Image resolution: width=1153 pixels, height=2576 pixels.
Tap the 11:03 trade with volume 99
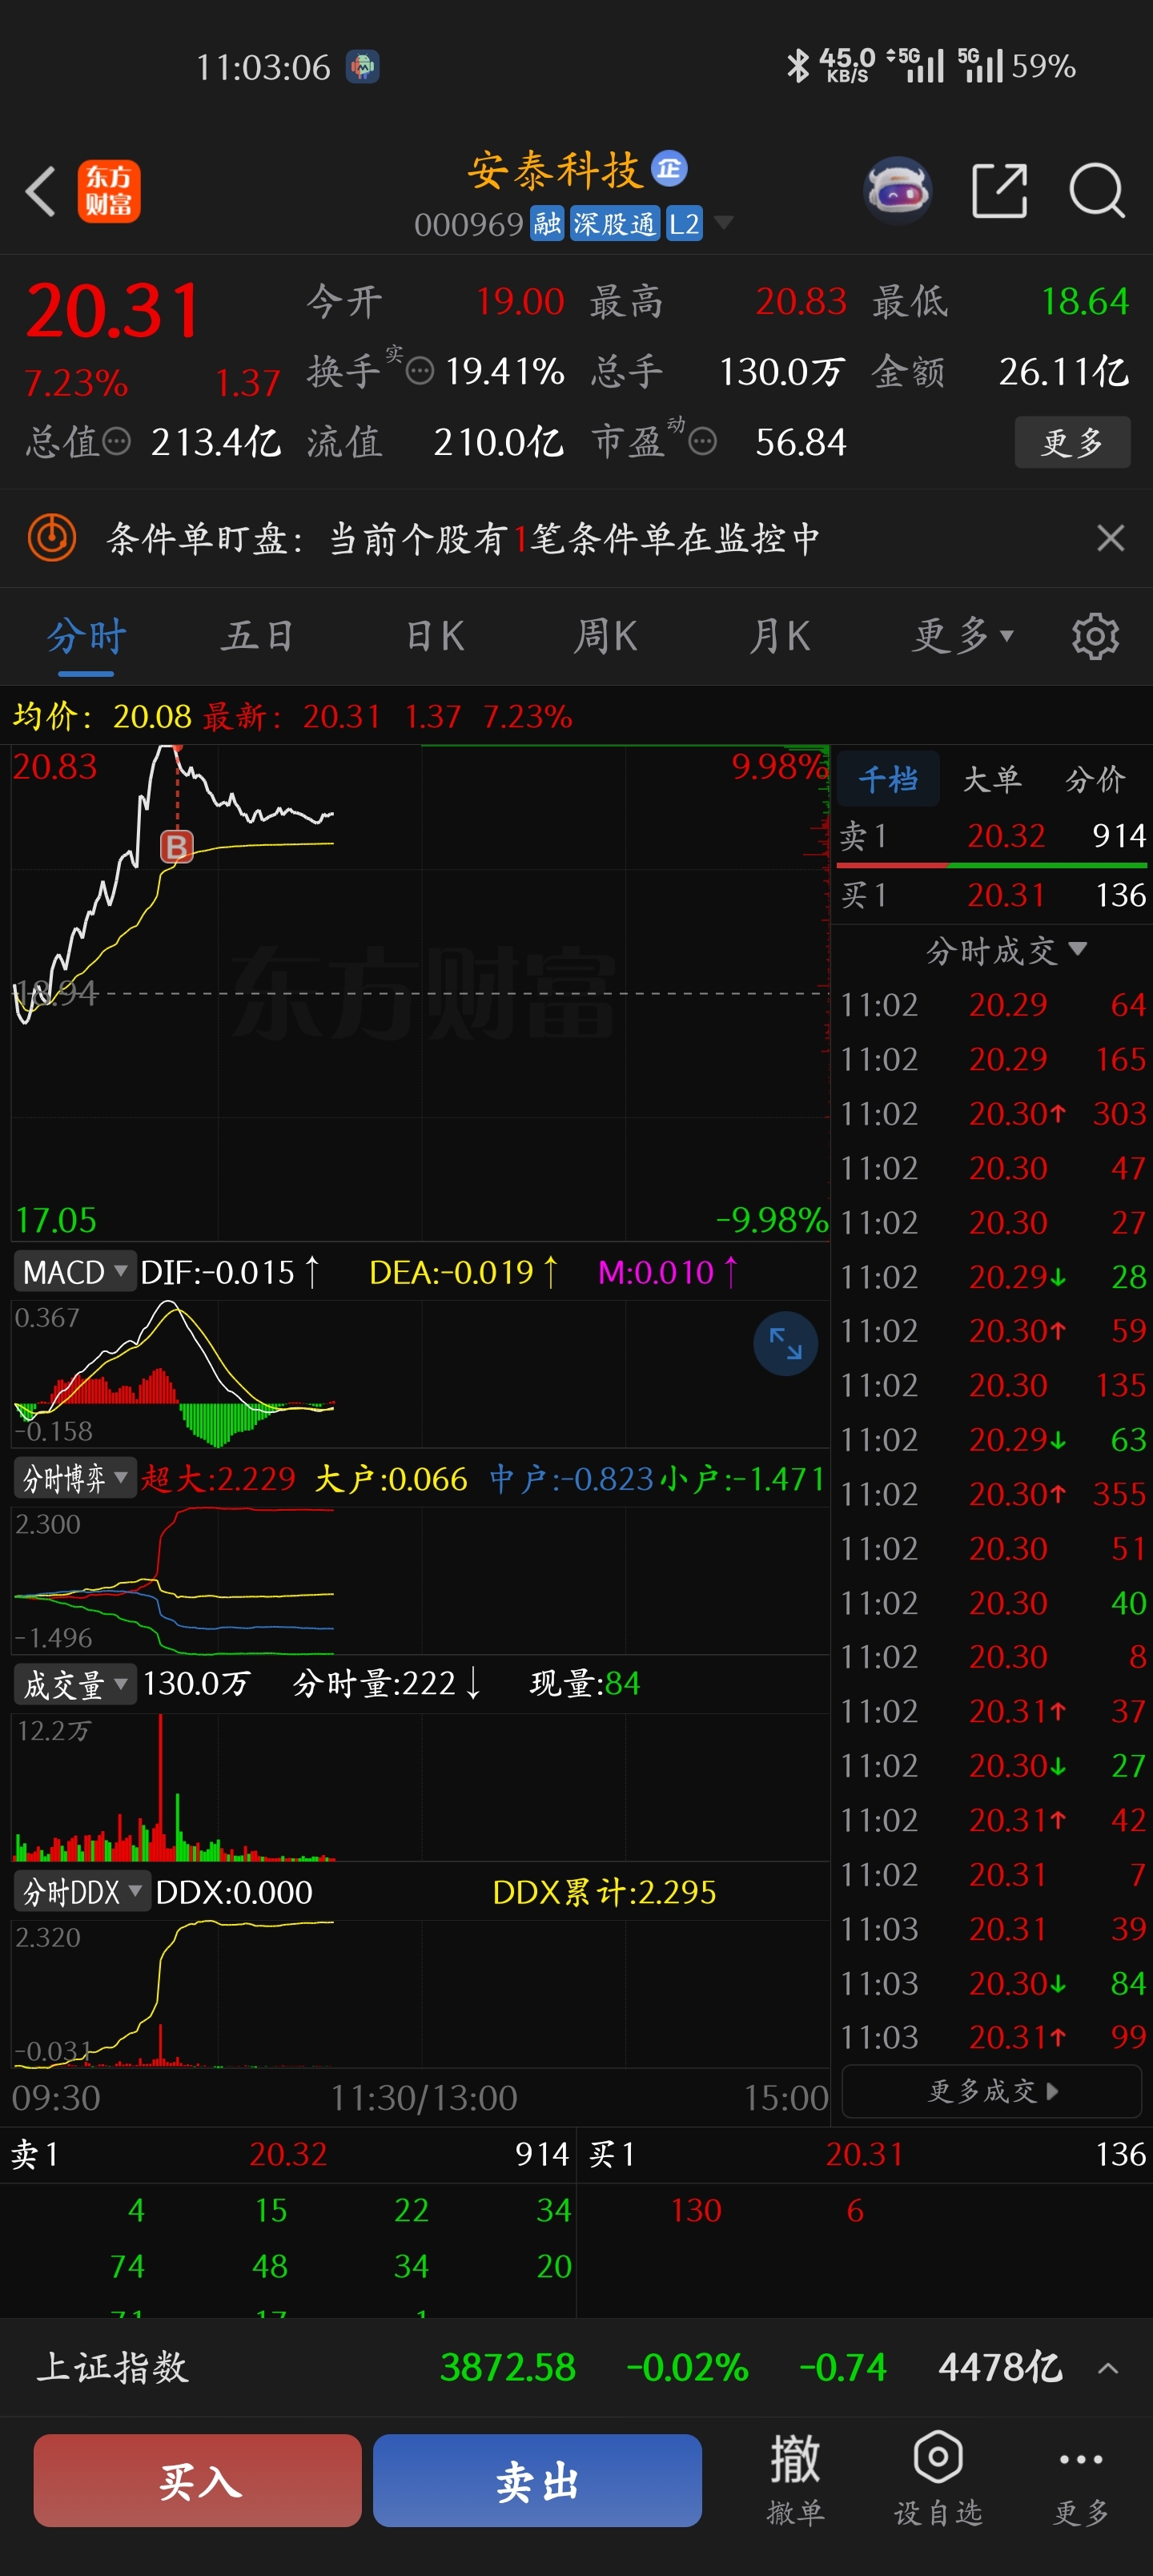(992, 2037)
